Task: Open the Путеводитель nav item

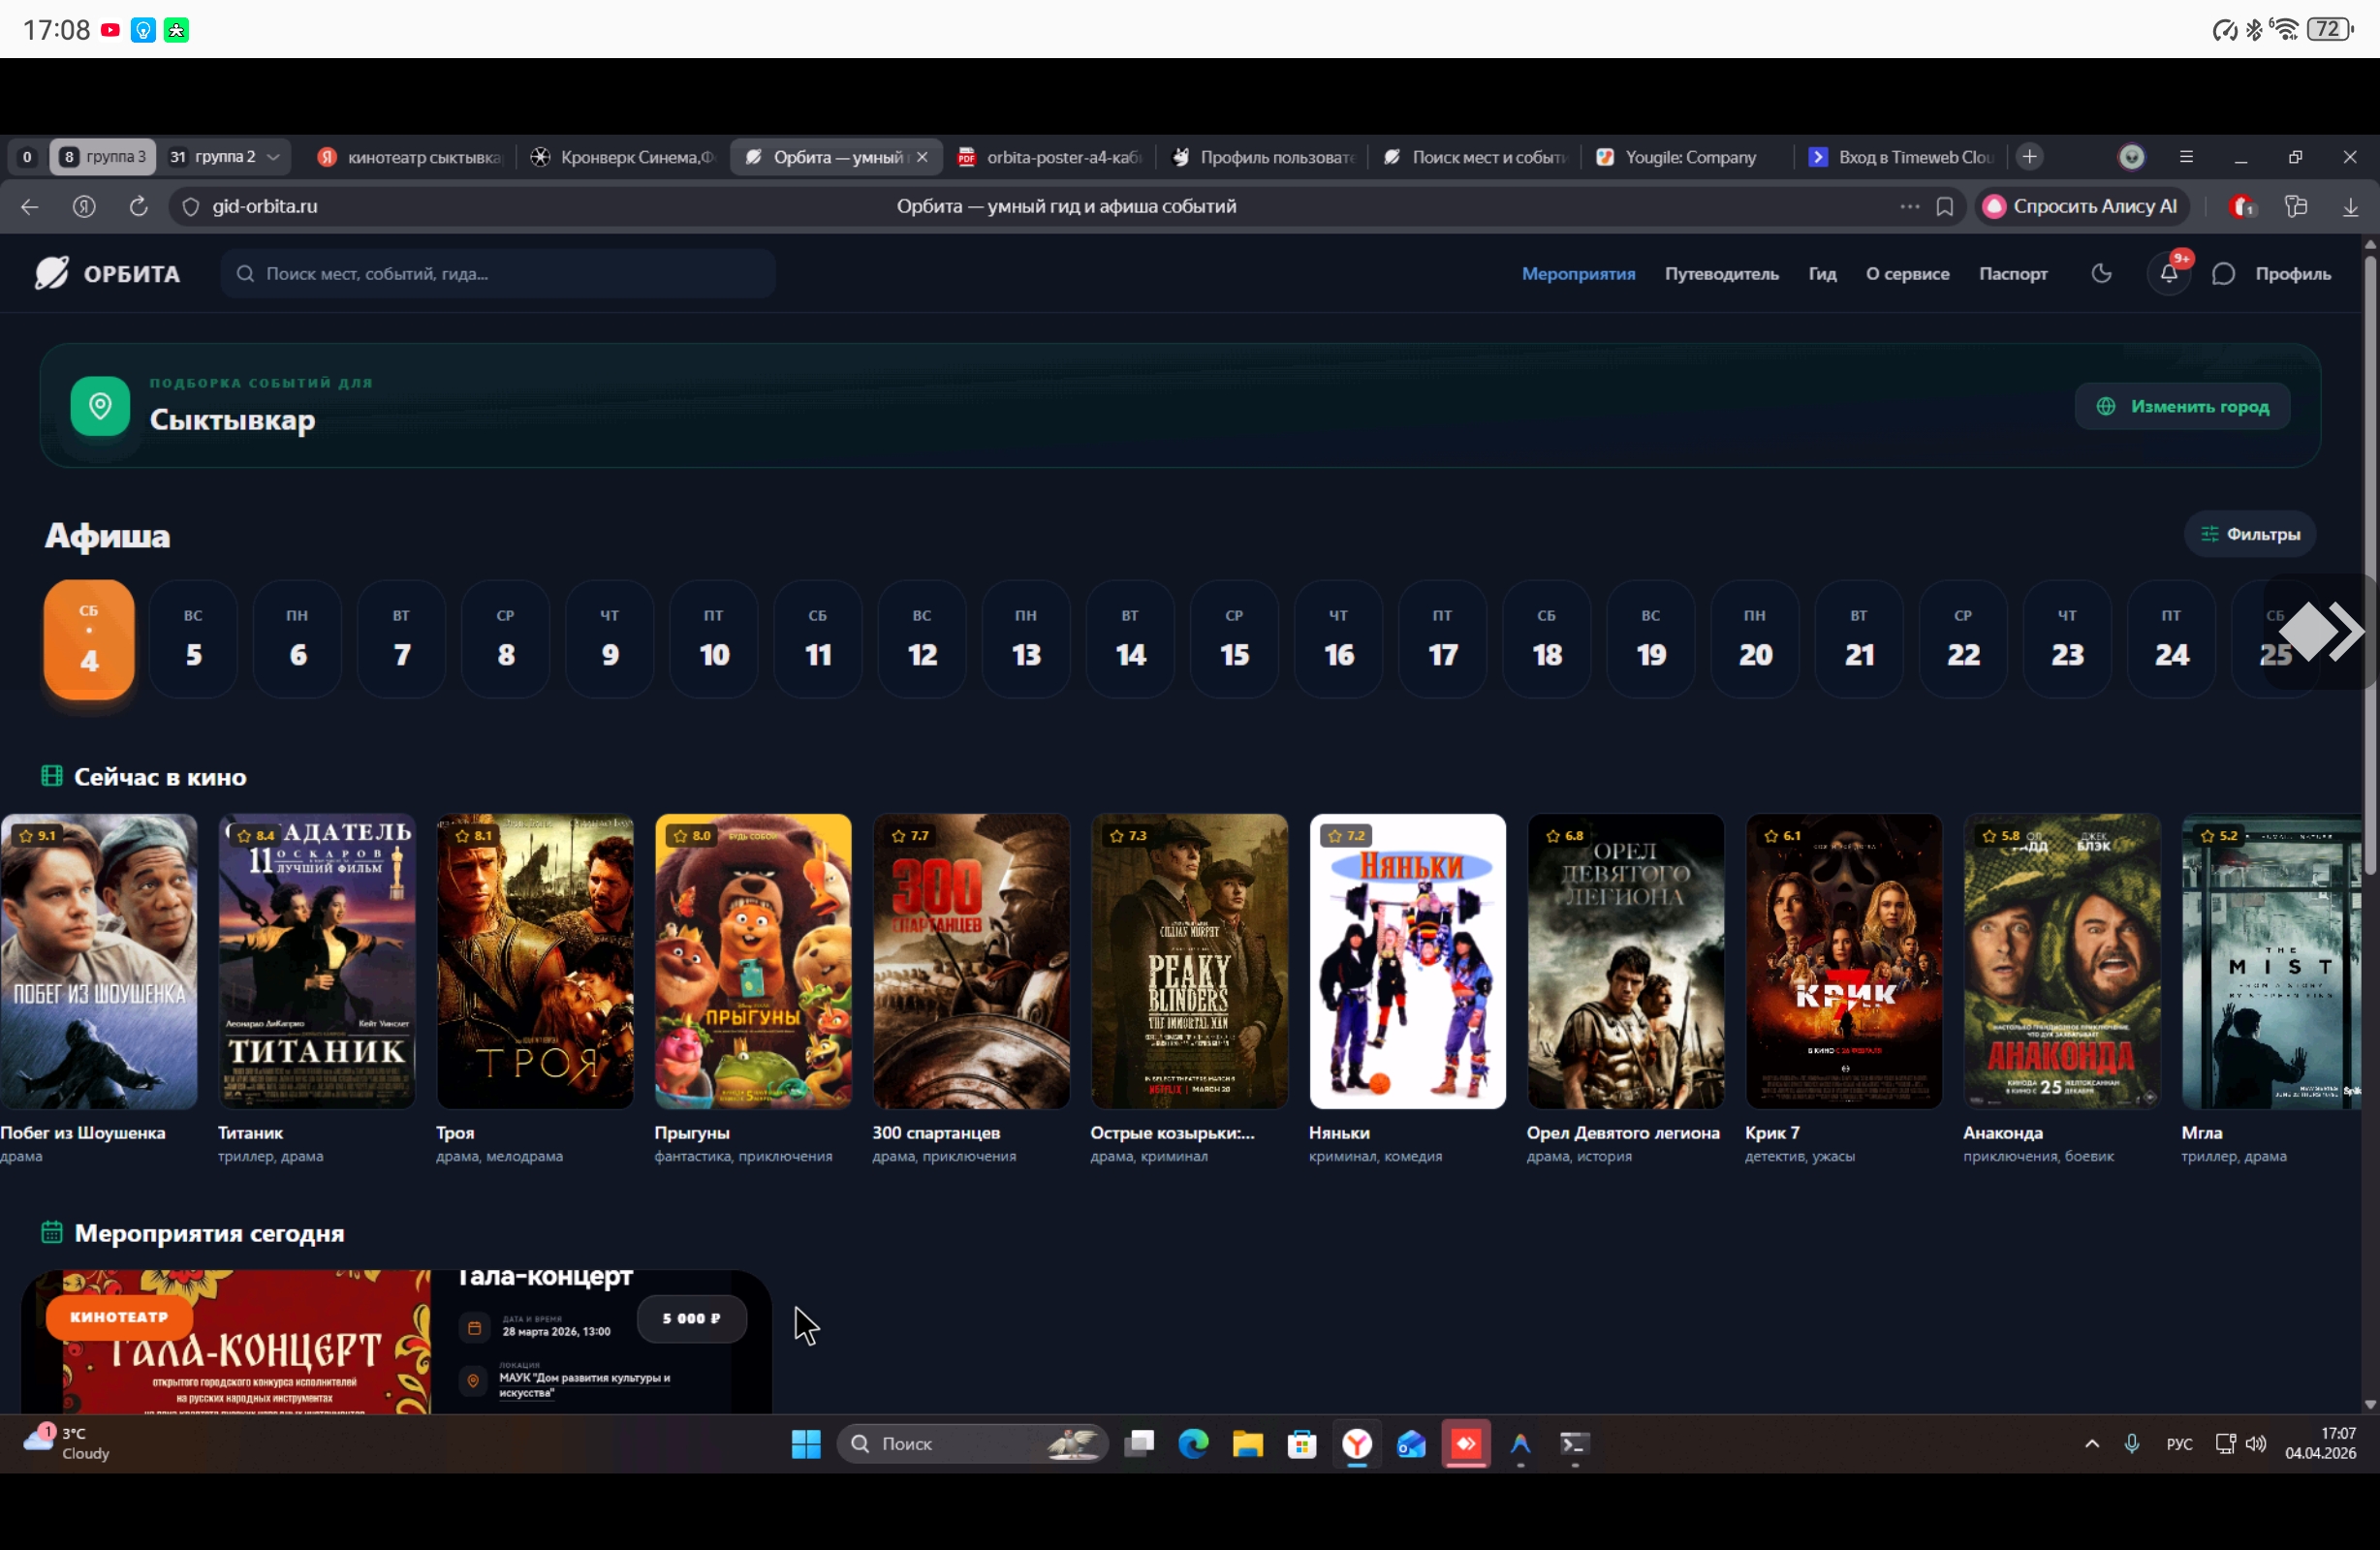Action: click(x=1721, y=273)
